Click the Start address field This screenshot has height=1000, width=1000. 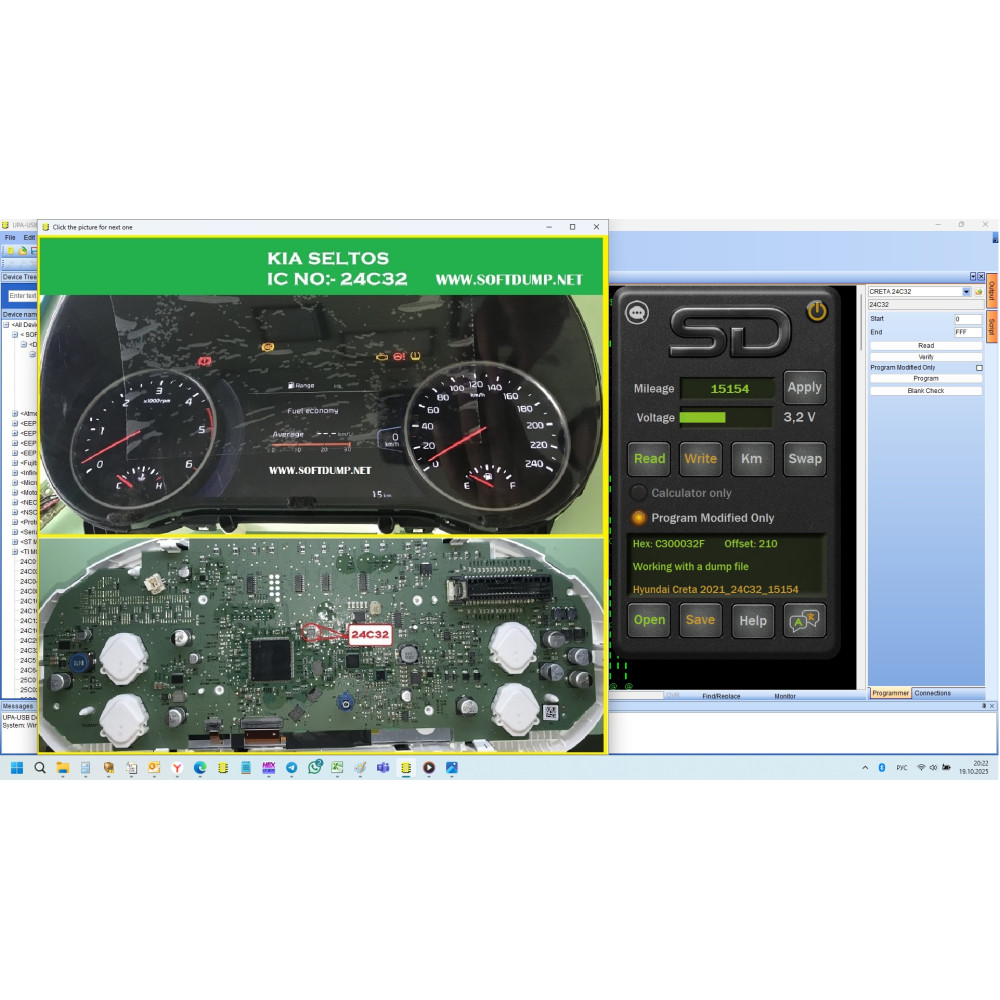click(x=967, y=319)
